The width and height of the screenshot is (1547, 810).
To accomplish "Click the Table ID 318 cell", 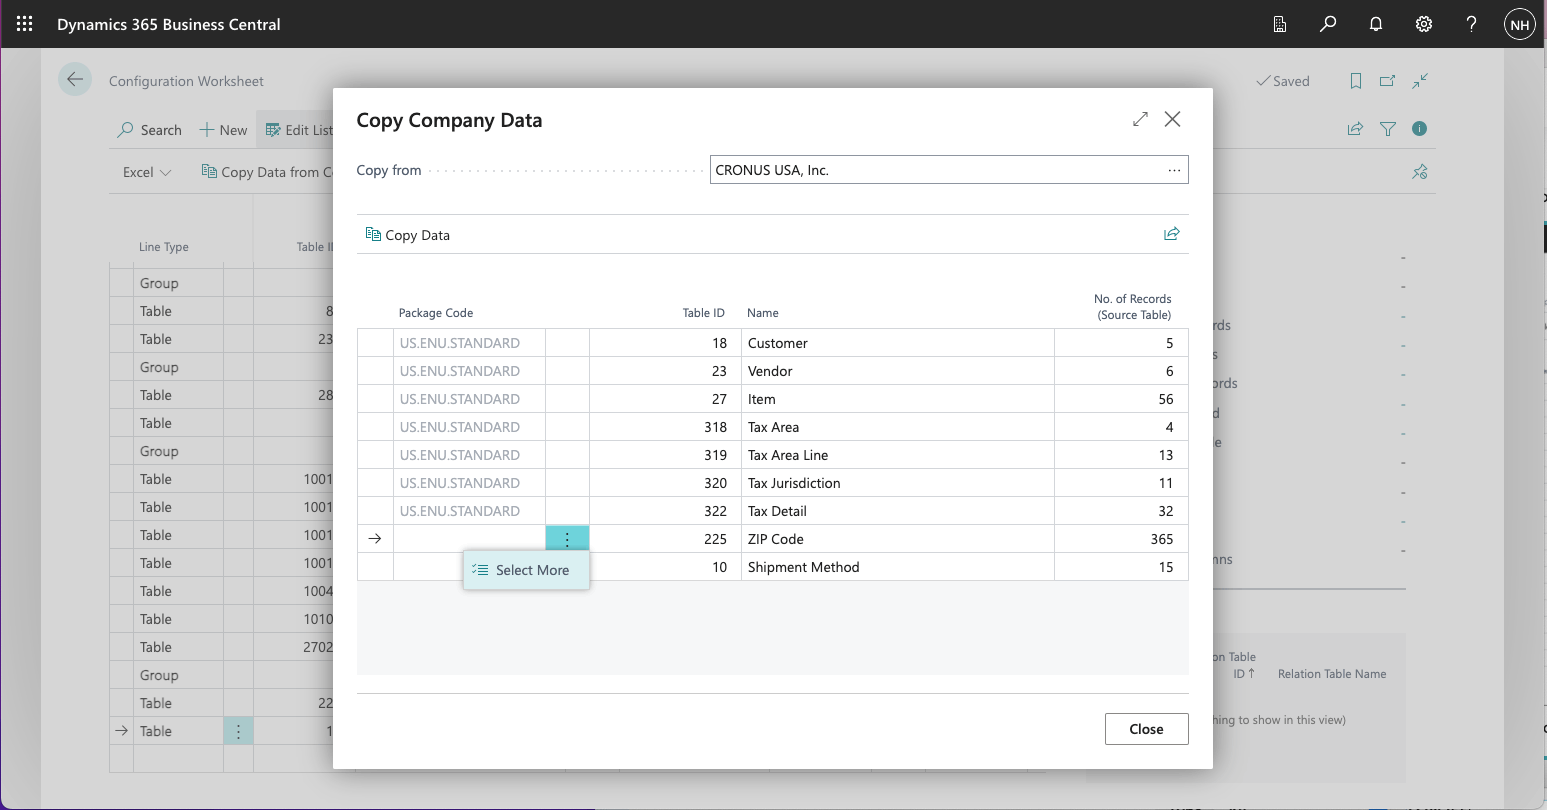I will click(665, 427).
